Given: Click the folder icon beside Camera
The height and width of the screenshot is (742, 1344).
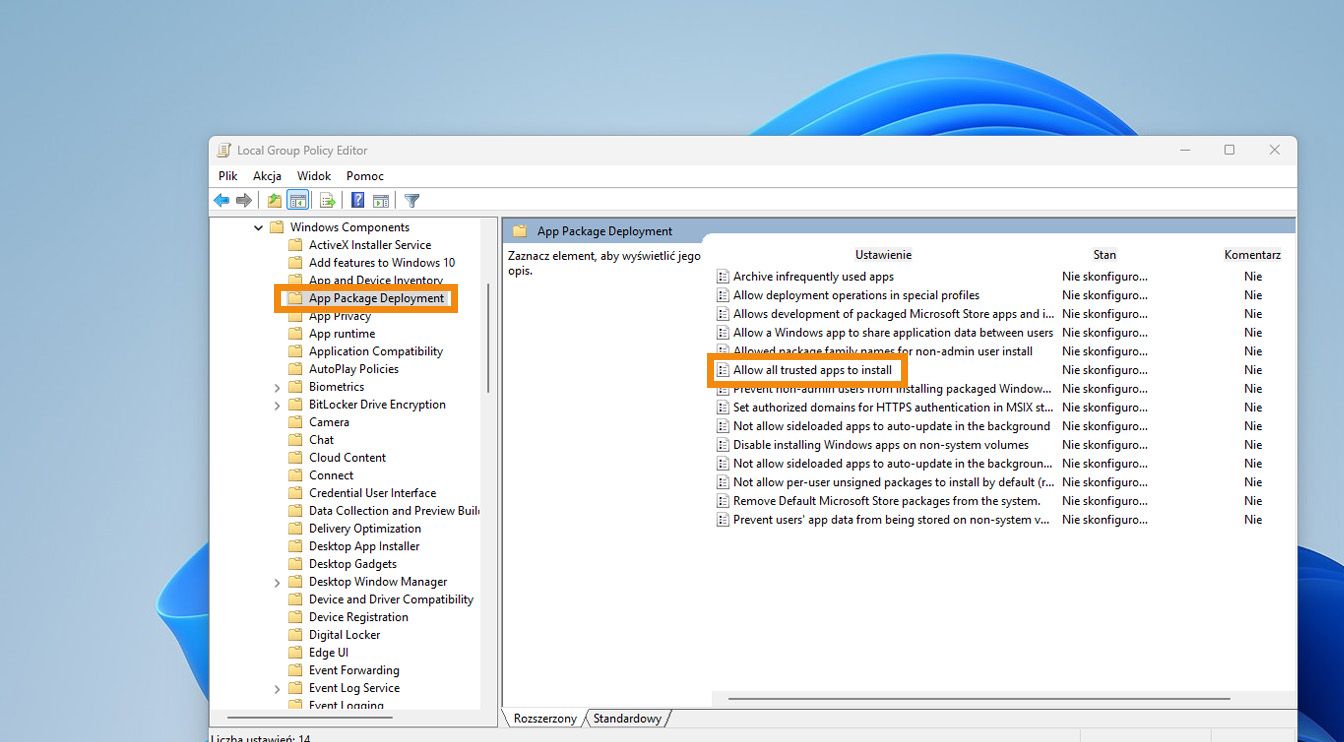Looking at the screenshot, I should (295, 422).
